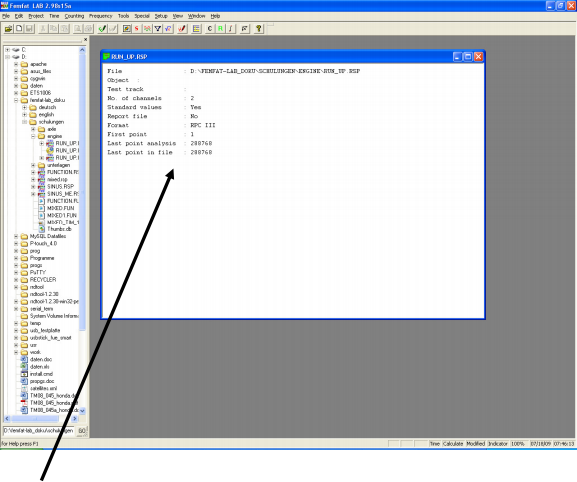
Task: Open the Special menu
Action: tap(142, 16)
